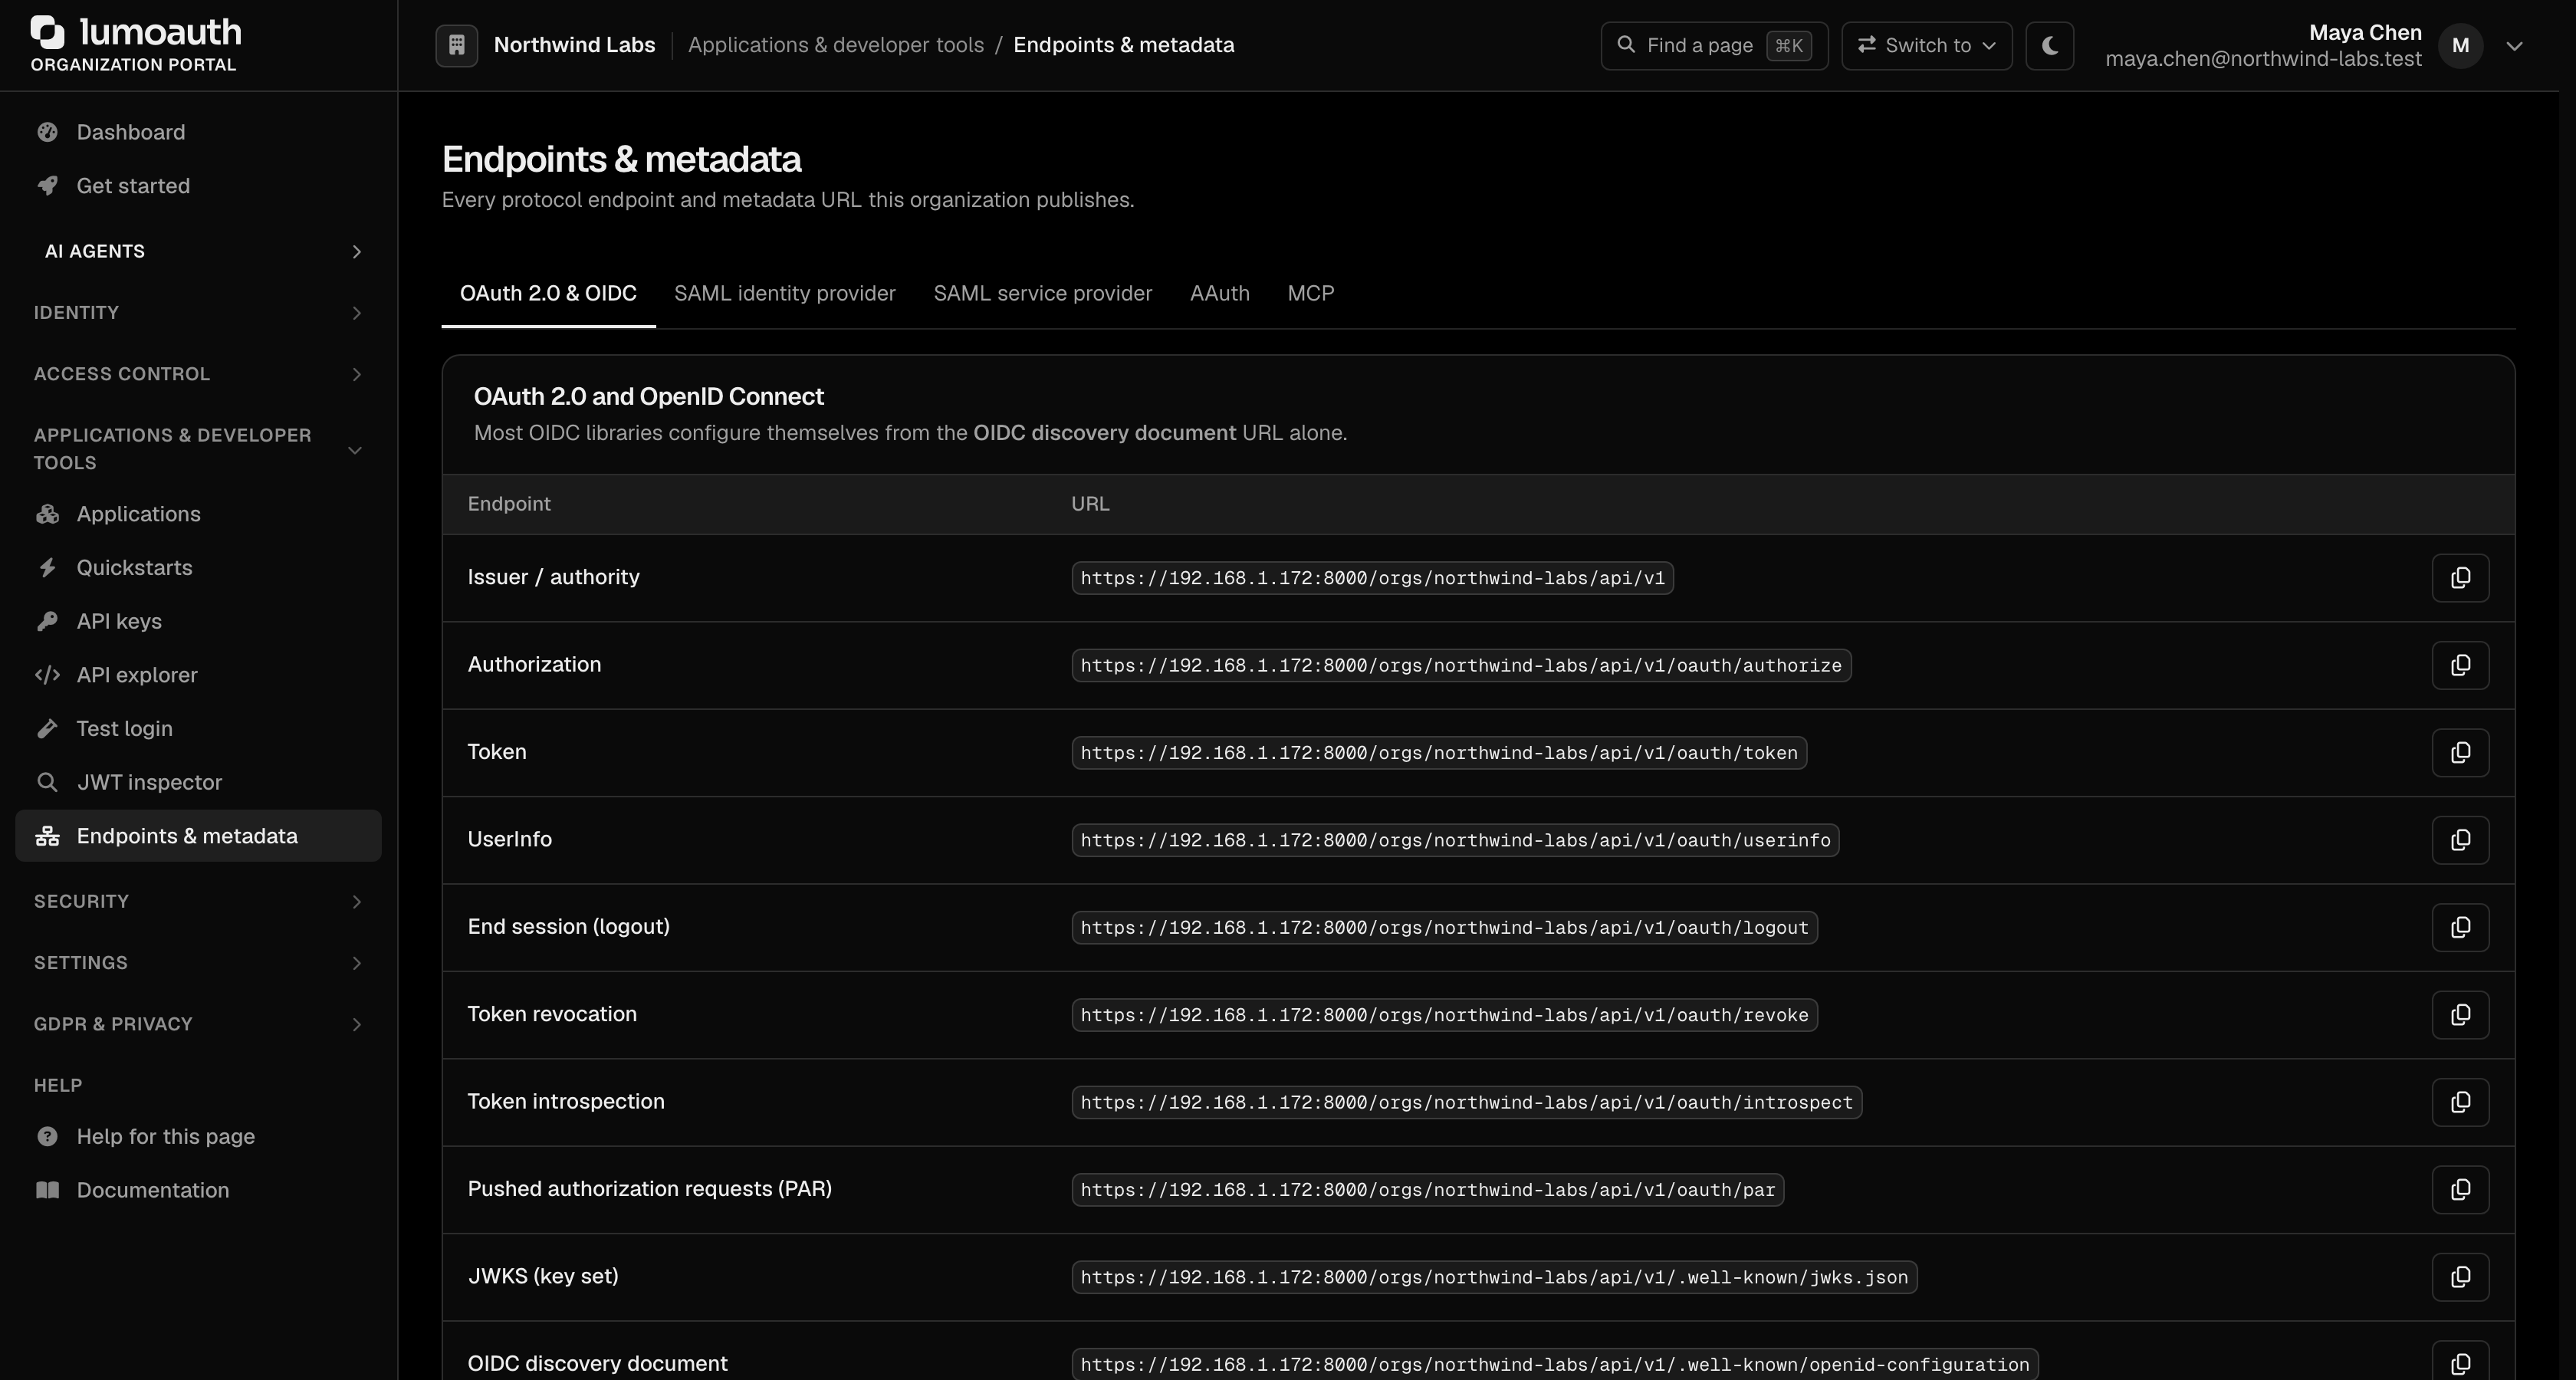
Task: Expand the Identity section
Action: (198, 313)
